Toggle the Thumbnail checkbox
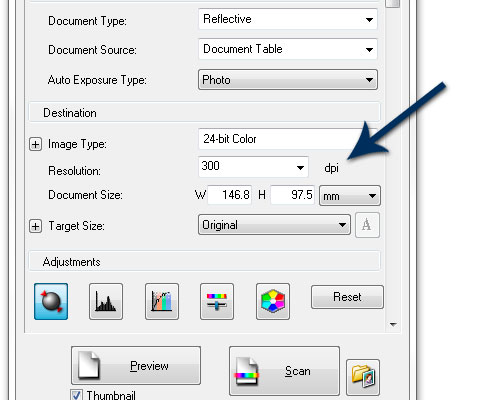The height and width of the screenshot is (400, 500). coord(76,395)
